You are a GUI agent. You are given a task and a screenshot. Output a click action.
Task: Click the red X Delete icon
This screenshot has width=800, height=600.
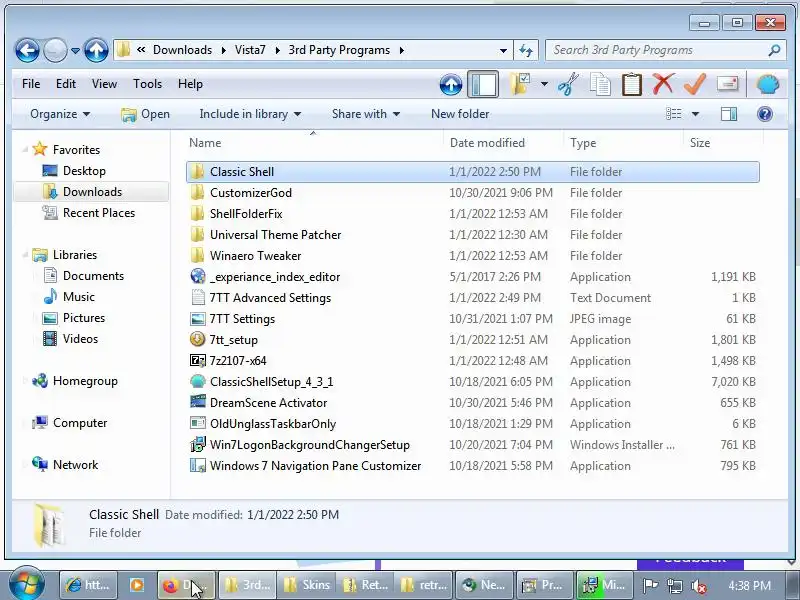(x=663, y=84)
